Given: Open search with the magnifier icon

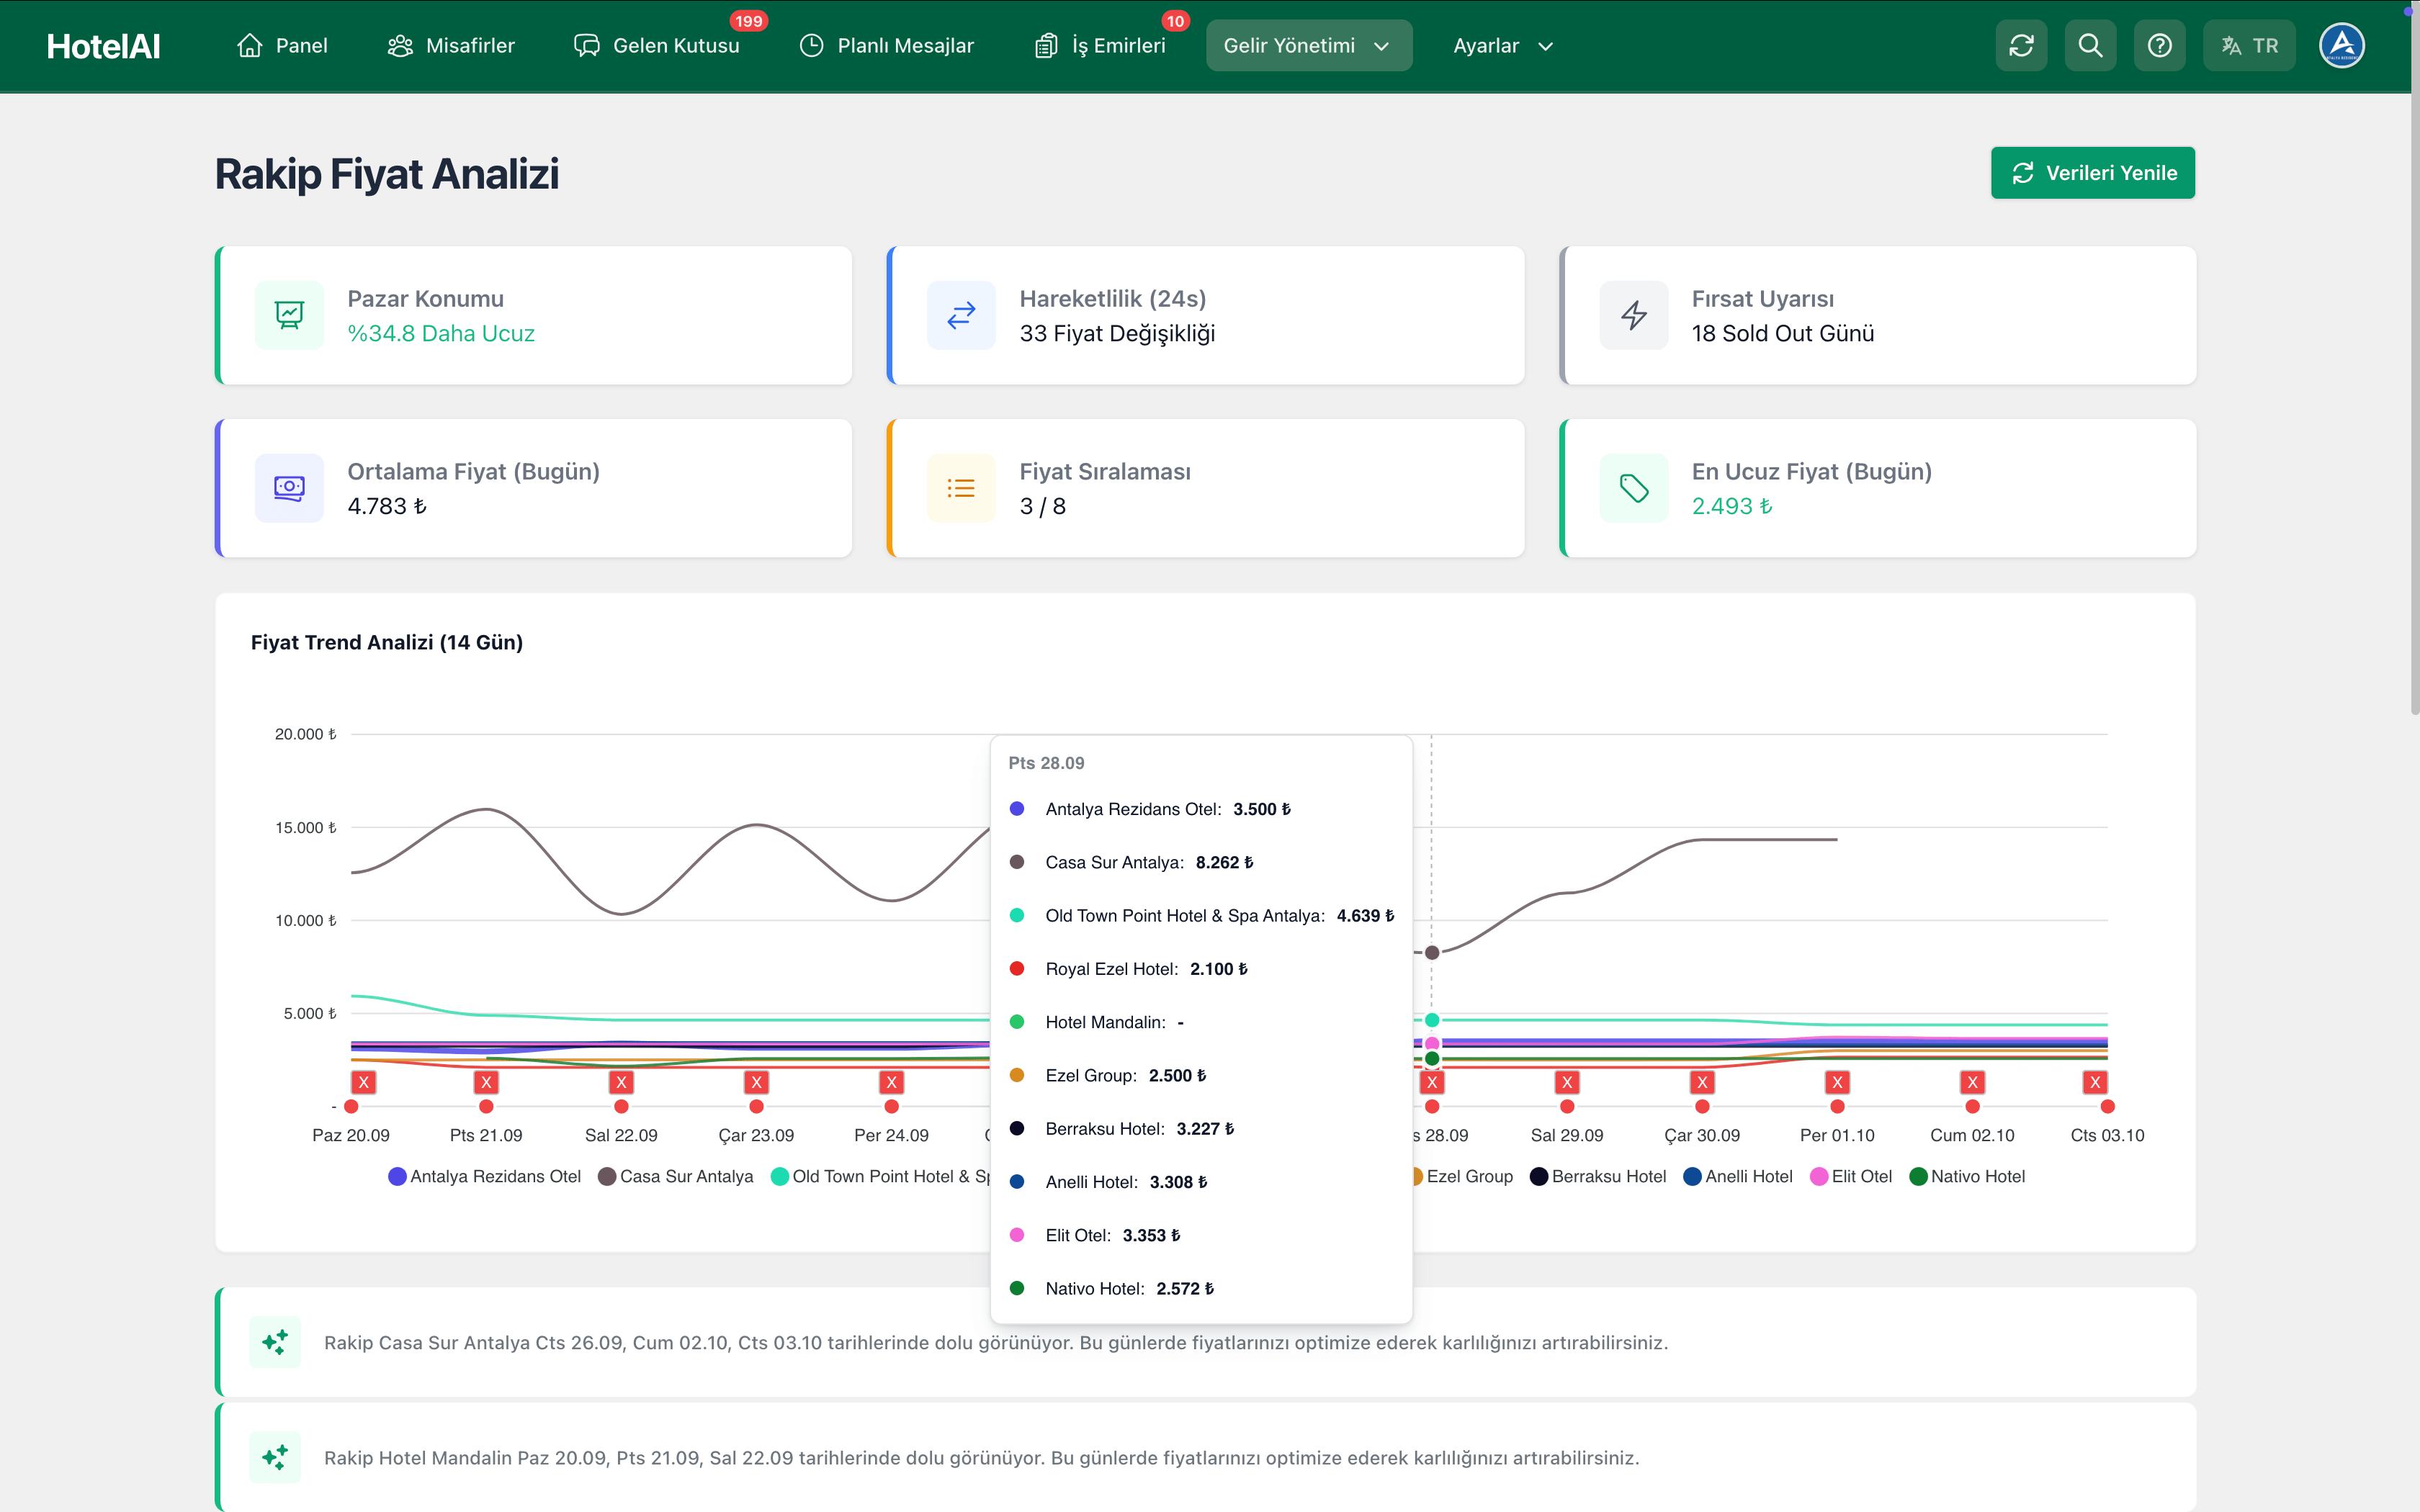Looking at the screenshot, I should [2090, 46].
